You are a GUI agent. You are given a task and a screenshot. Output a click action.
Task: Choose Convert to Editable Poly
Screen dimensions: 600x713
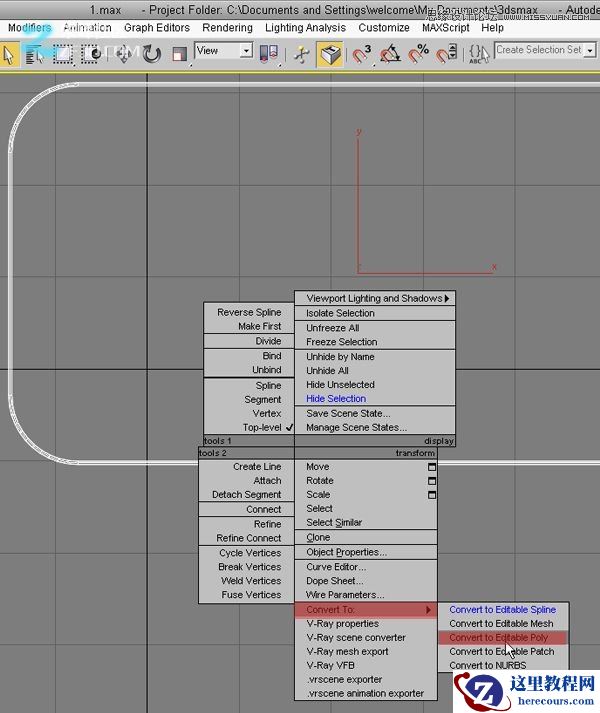coord(503,638)
